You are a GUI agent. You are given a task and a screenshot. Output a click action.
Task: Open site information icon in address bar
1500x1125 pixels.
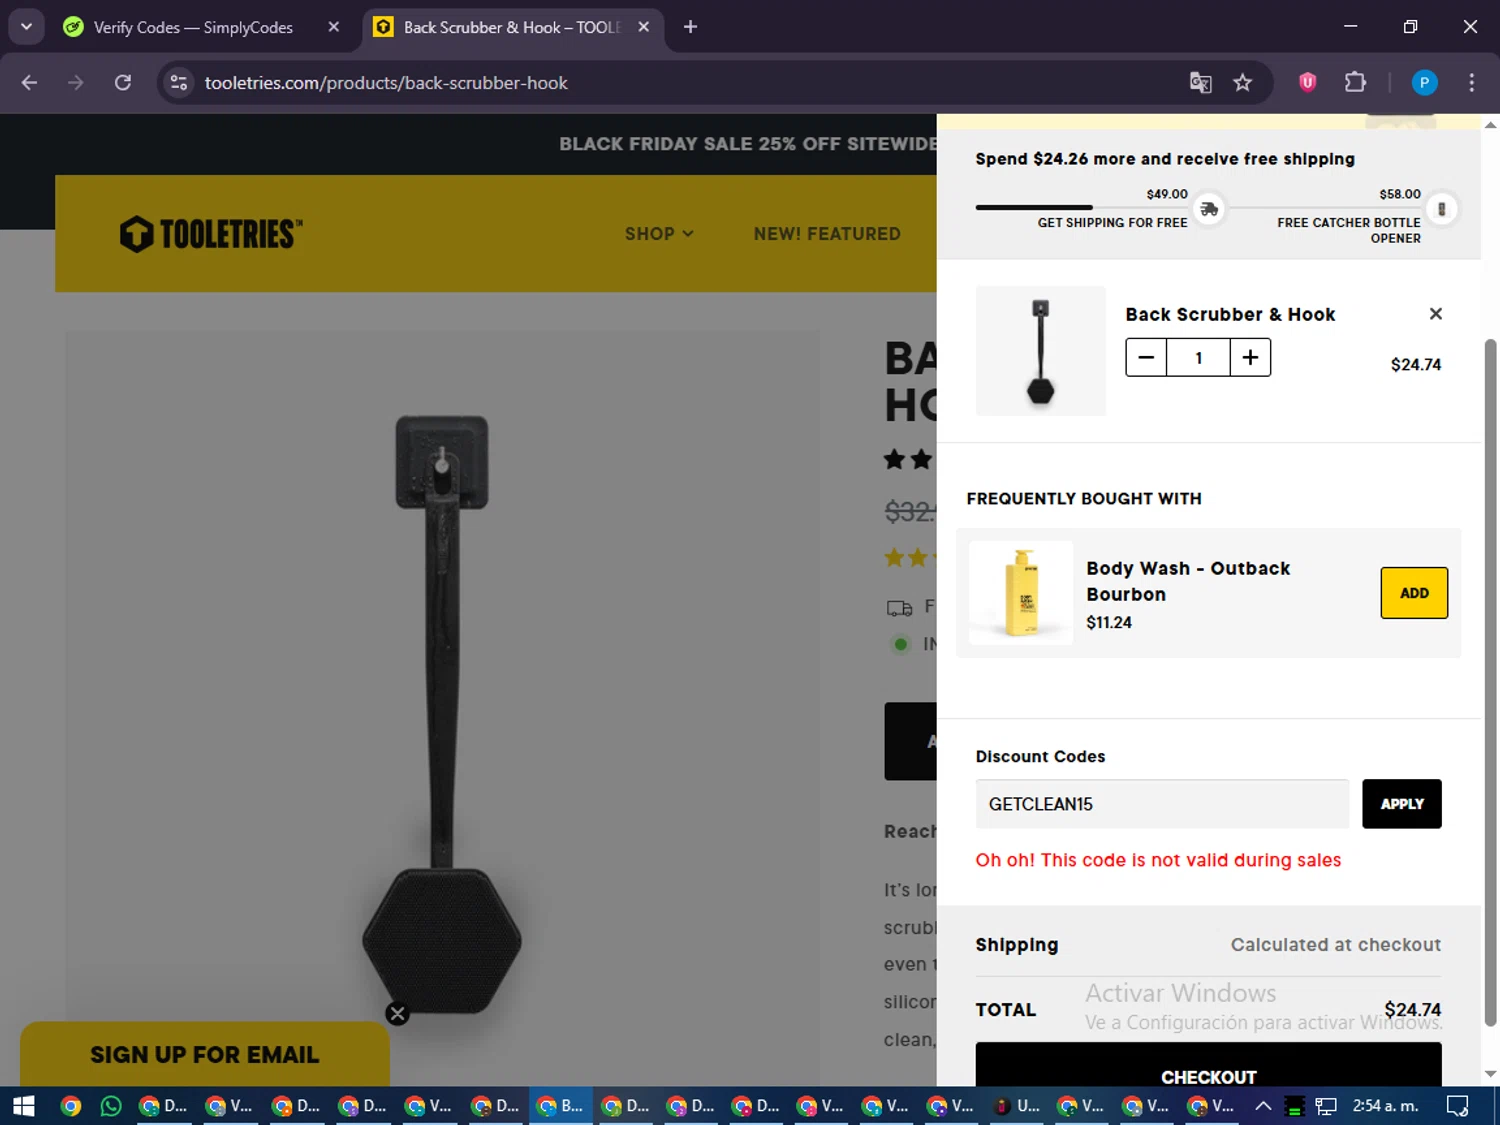[x=179, y=83]
